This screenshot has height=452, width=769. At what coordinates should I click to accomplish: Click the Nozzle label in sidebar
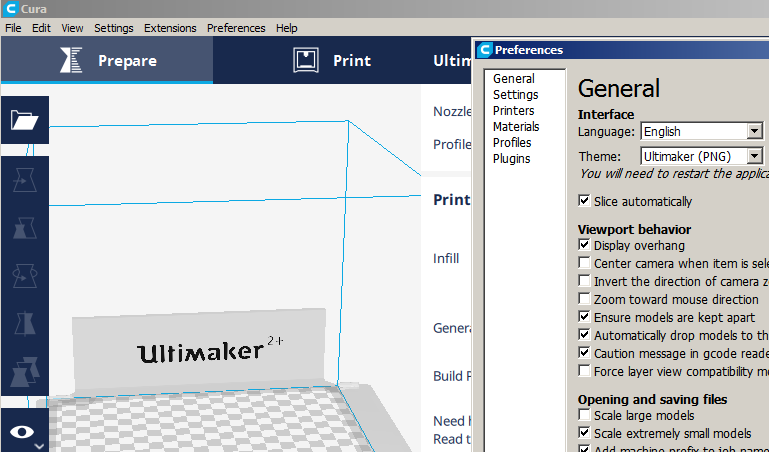[452, 111]
